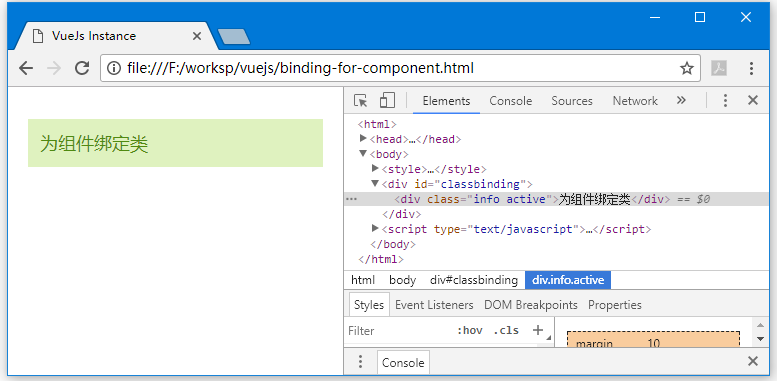Open DevTools customize menu (vertical dots)
The width and height of the screenshot is (777, 381).
coord(725,101)
